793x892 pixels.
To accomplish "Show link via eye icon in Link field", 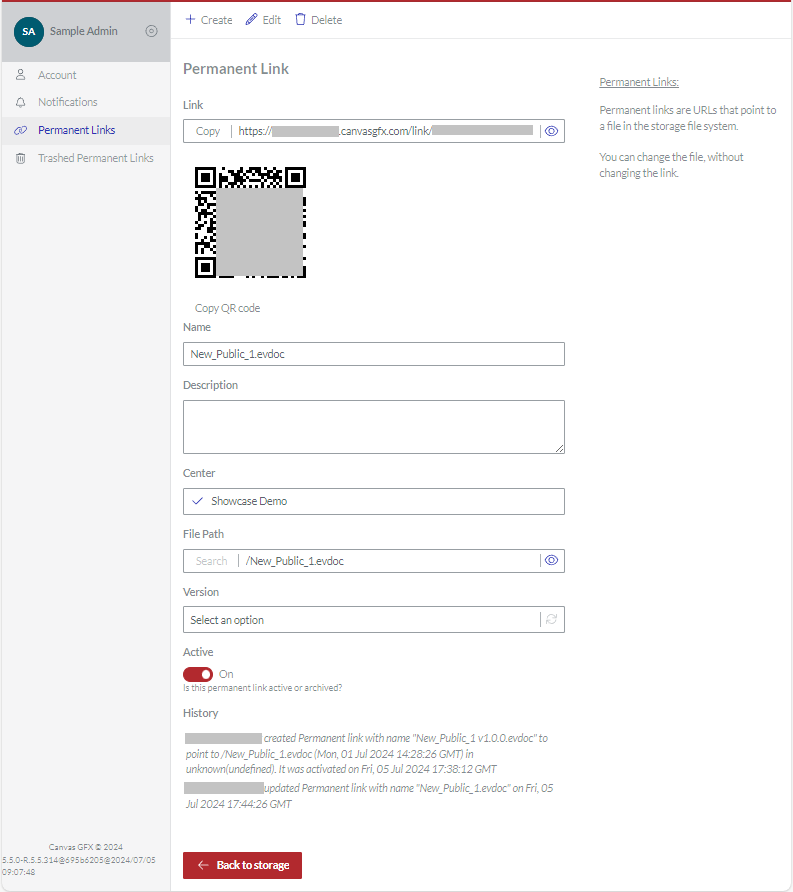I will [551, 131].
